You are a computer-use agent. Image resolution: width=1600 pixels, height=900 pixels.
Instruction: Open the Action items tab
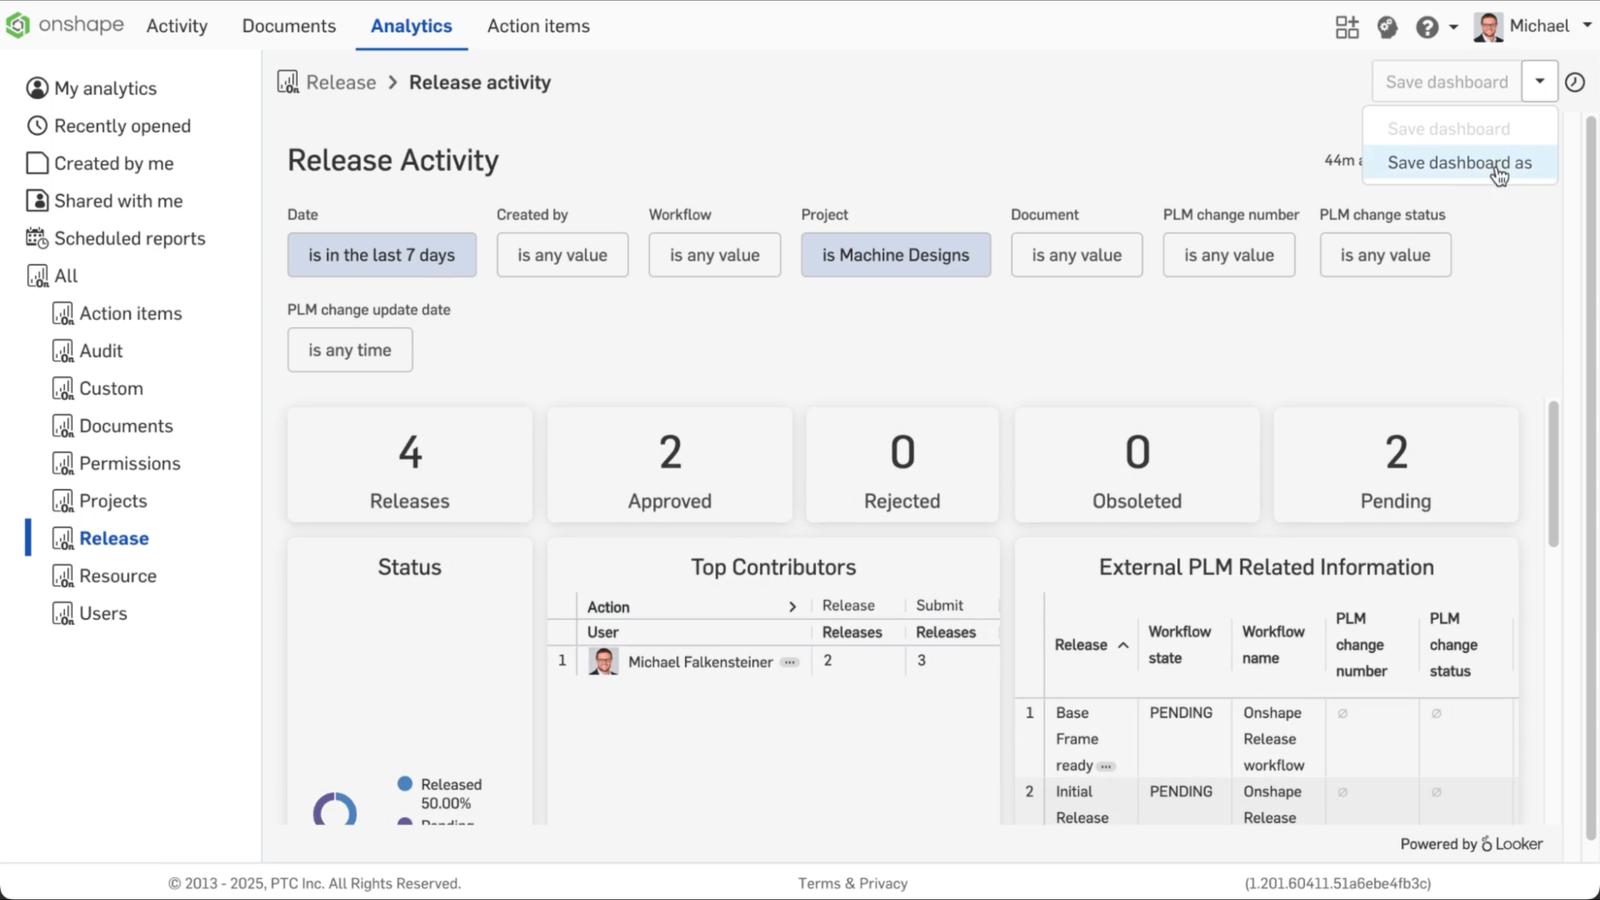click(538, 26)
